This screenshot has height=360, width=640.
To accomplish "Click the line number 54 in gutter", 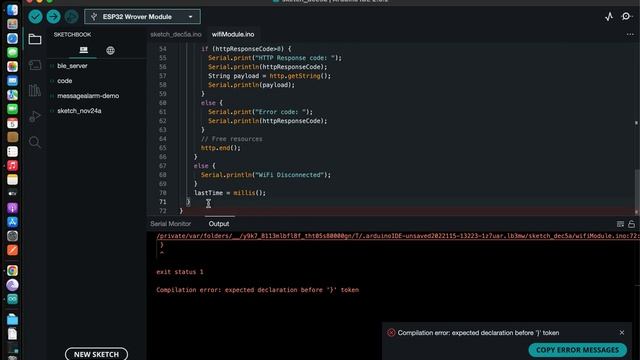I will click(162, 49).
